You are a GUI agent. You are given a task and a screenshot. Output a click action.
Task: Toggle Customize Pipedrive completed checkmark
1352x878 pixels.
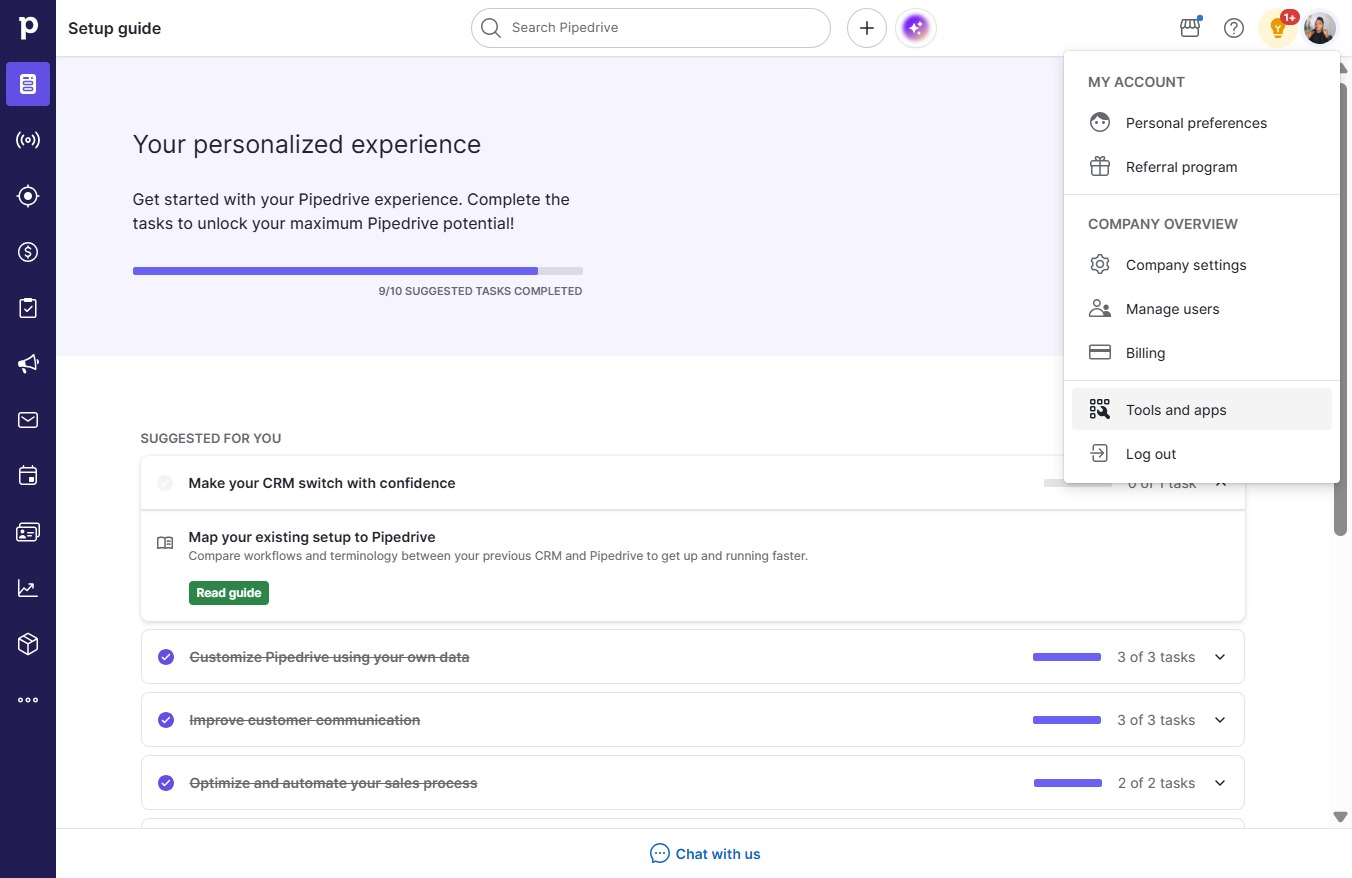(166, 657)
